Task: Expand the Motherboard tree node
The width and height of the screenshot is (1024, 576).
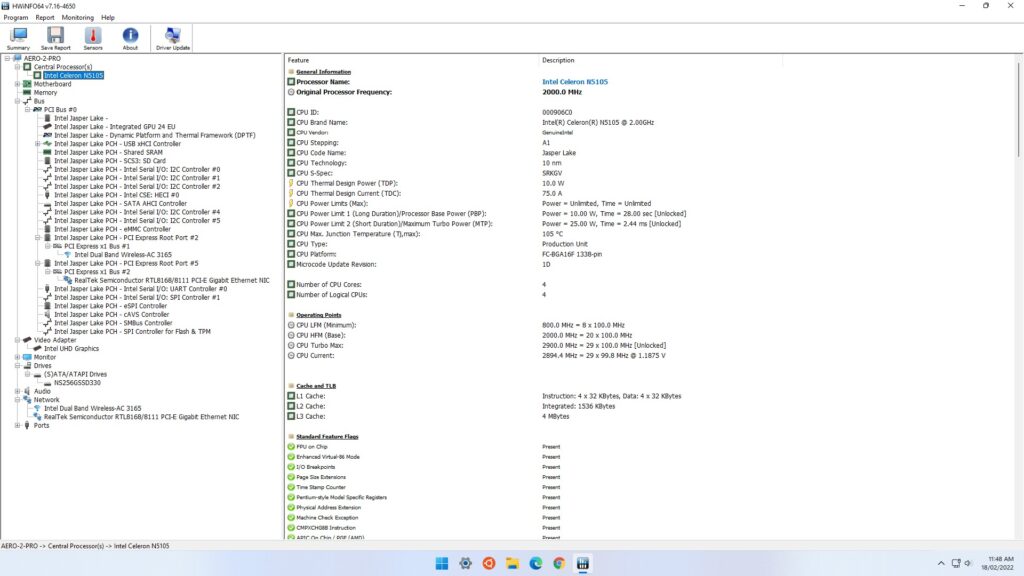Action: [x=17, y=84]
